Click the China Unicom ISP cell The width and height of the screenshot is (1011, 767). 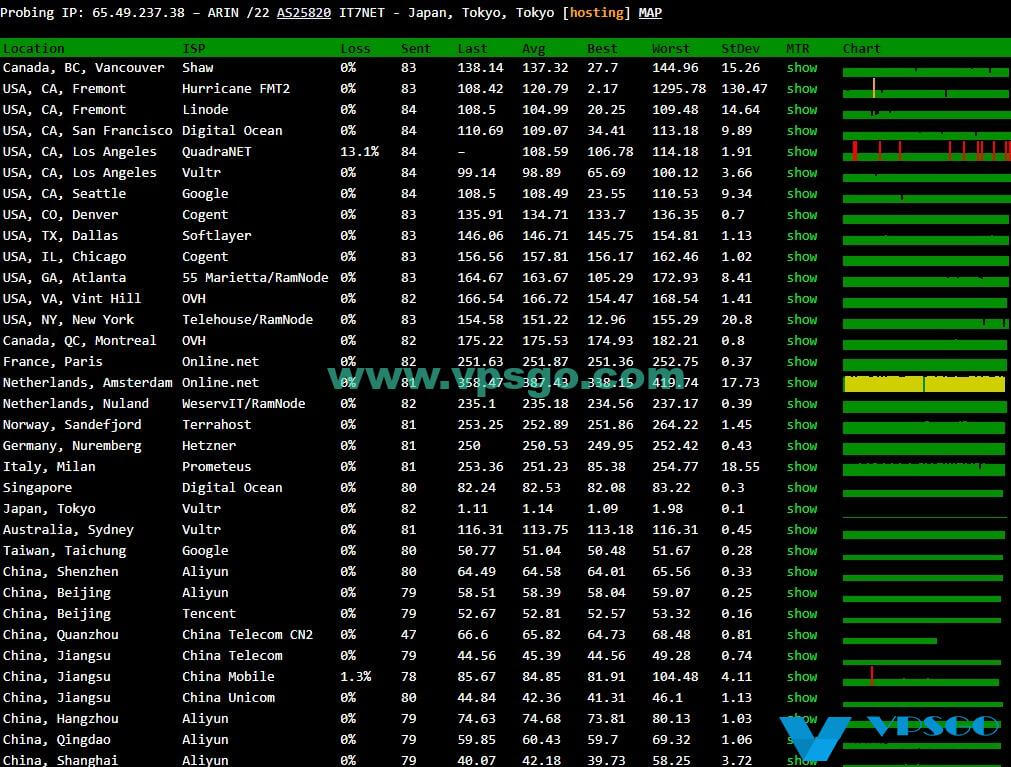tap(228, 697)
